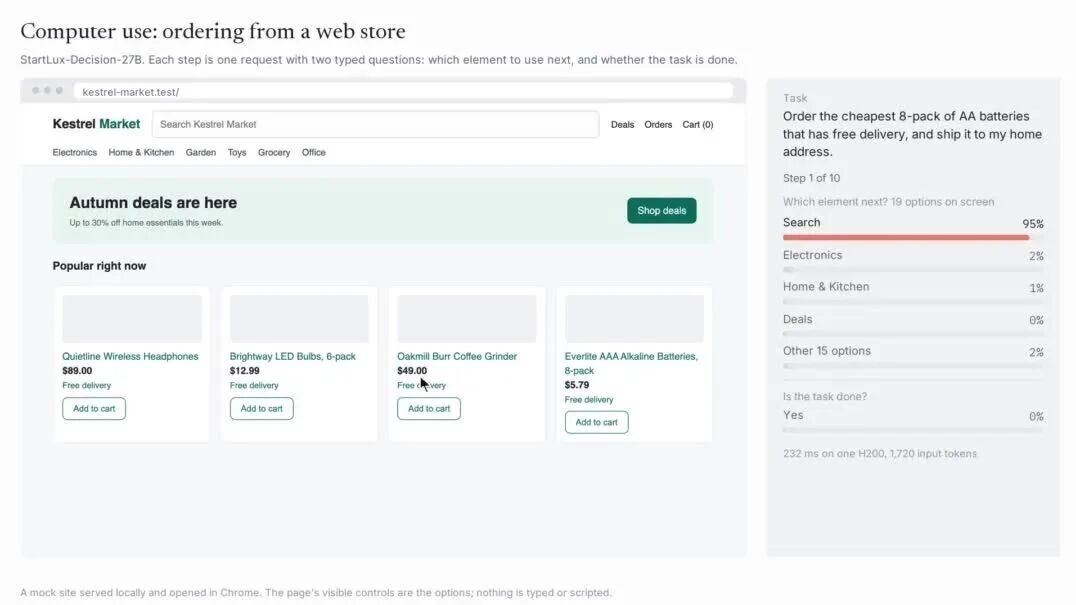
Task: Click "Free delivery" under Brightway LED Bulbs
Action: [x=254, y=385]
